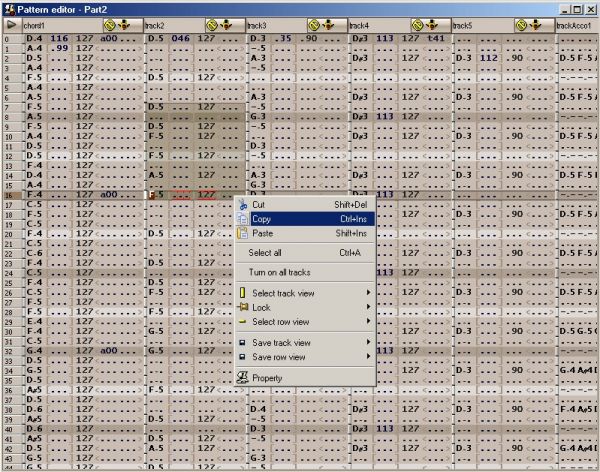Select row 32 number in the row gutter
The image size is (600, 472).
(x=7, y=350)
